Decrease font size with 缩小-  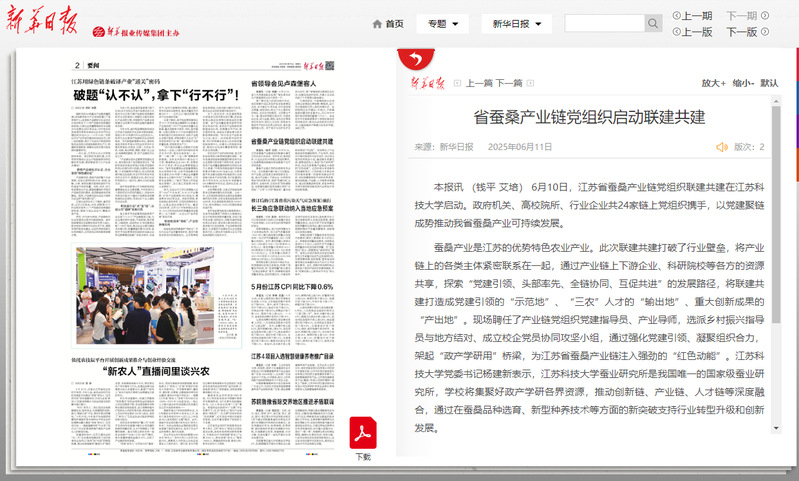[742, 83]
